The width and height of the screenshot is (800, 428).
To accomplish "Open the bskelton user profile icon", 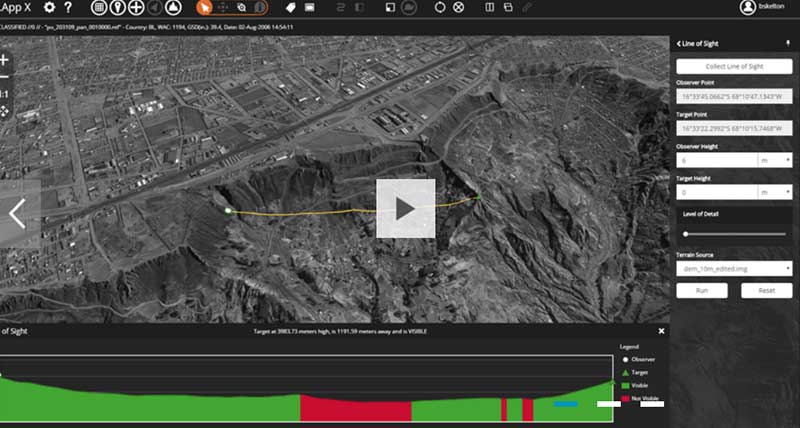I will click(747, 7).
